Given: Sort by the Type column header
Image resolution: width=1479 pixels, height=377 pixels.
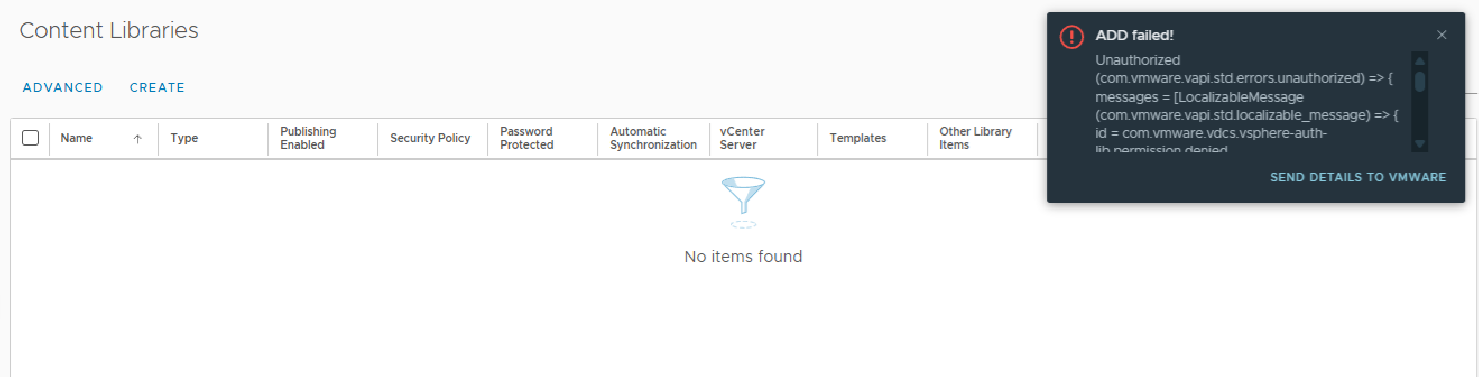Looking at the screenshot, I should point(184,138).
